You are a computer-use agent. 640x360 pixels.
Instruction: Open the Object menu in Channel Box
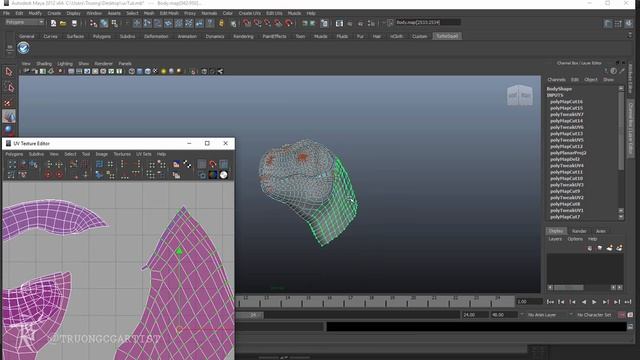click(x=591, y=80)
